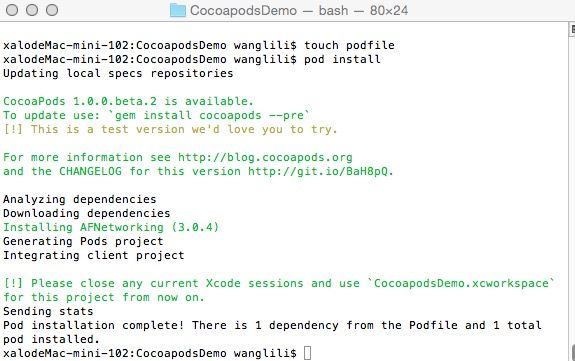
Task: Click the scrollbar thumb at bottom right
Action: tap(572, 352)
